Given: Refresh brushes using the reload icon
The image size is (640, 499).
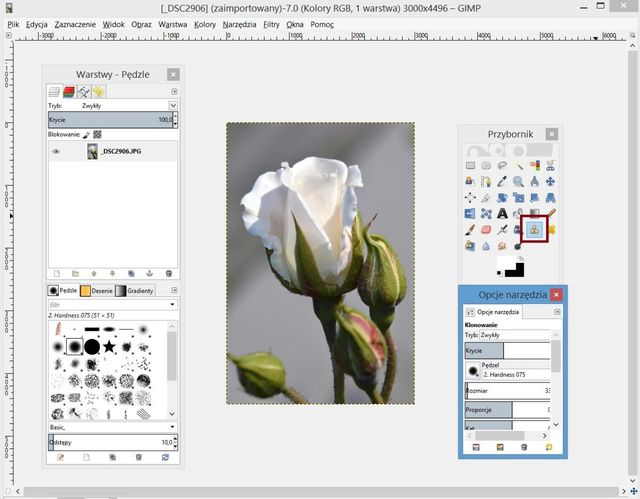Looking at the screenshot, I should 167,457.
